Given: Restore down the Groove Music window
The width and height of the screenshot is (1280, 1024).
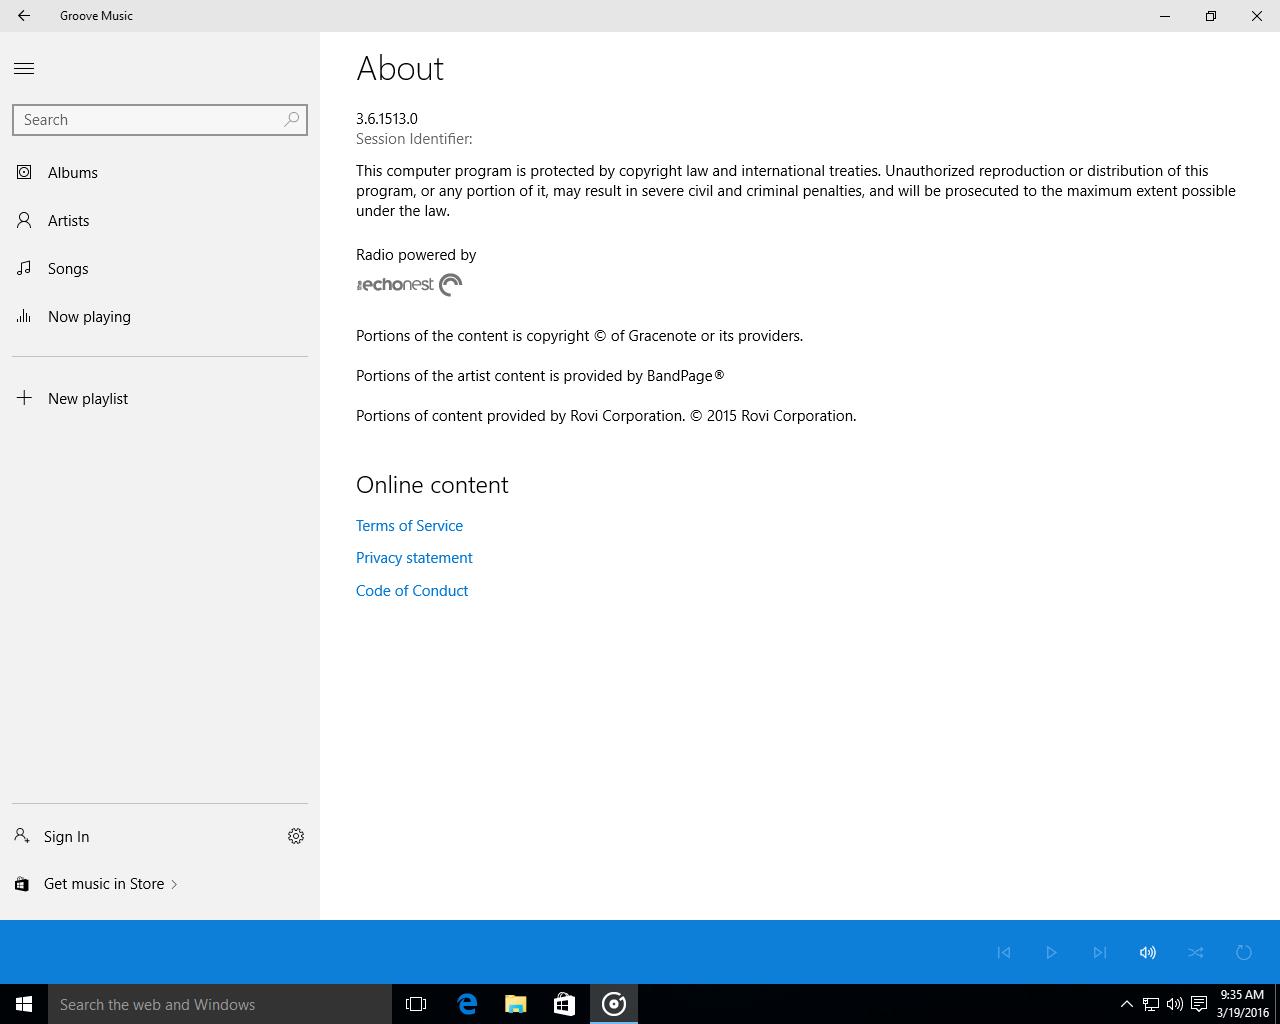Looking at the screenshot, I should [1211, 16].
